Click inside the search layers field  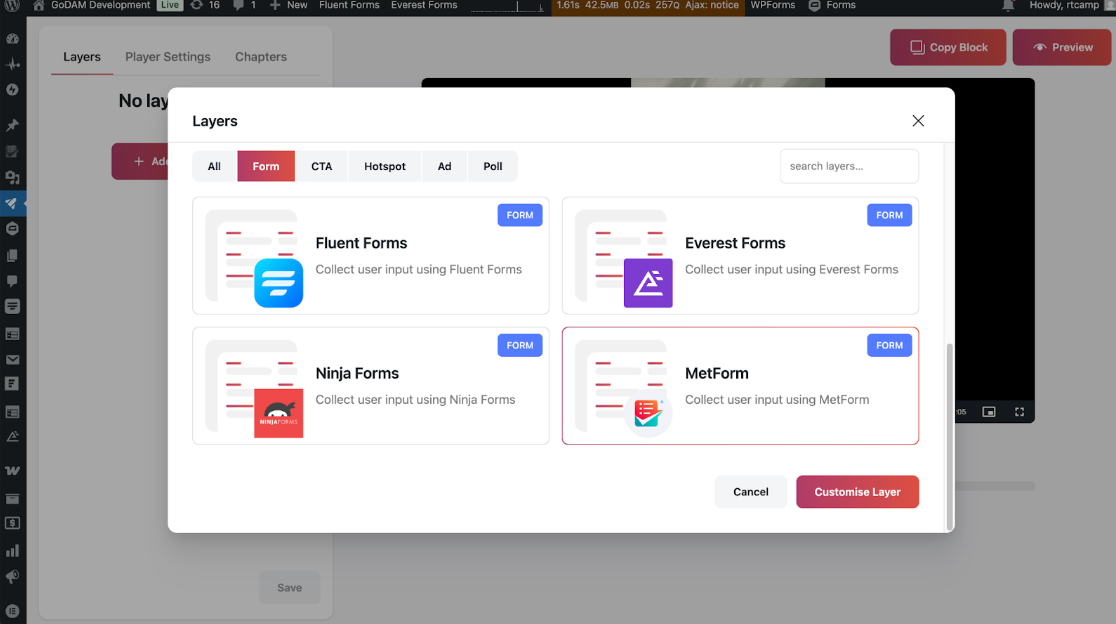tap(848, 166)
